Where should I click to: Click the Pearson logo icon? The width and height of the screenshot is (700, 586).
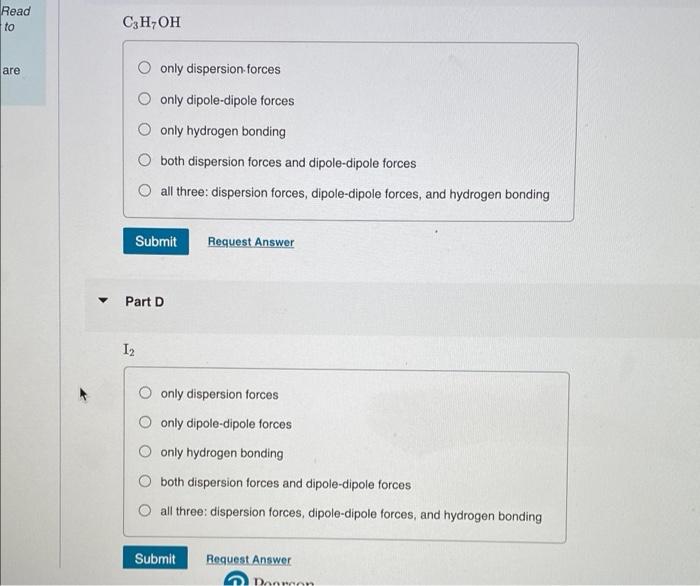(x=236, y=579)
